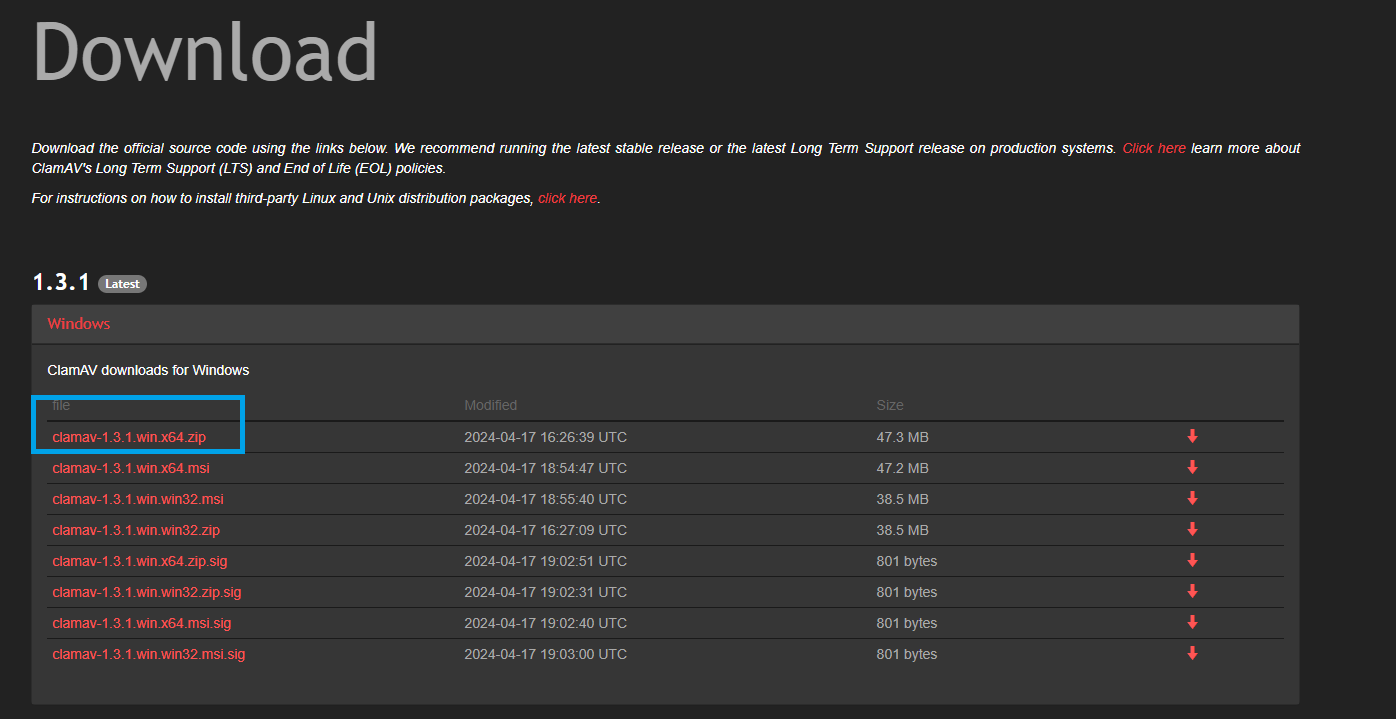Open clamav-1.3.1.win.win32.zip.sig signature link
The image size is (1396, 719).
pyautogui.click(x=147, y=592)
